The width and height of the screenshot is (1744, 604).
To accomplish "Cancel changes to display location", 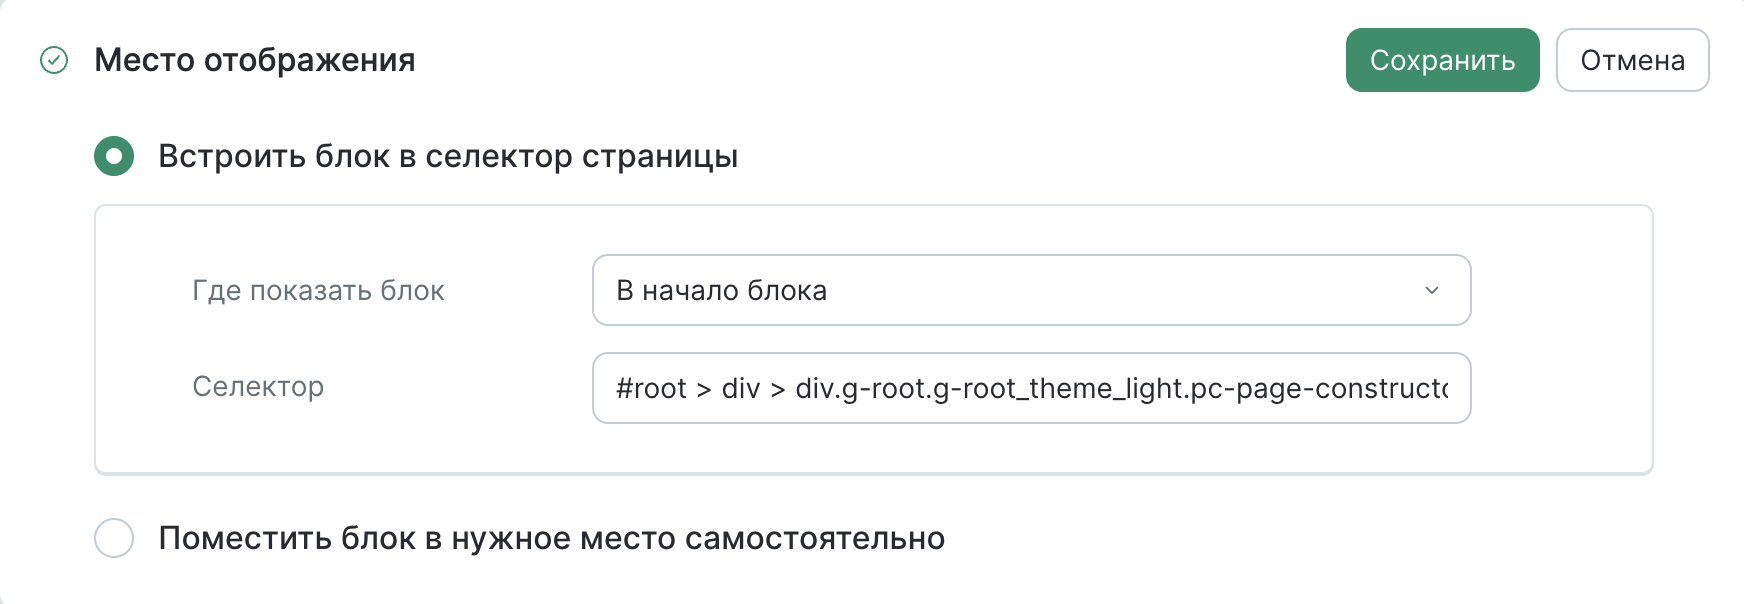I will pyautogui.click(x=1632, y=60).
